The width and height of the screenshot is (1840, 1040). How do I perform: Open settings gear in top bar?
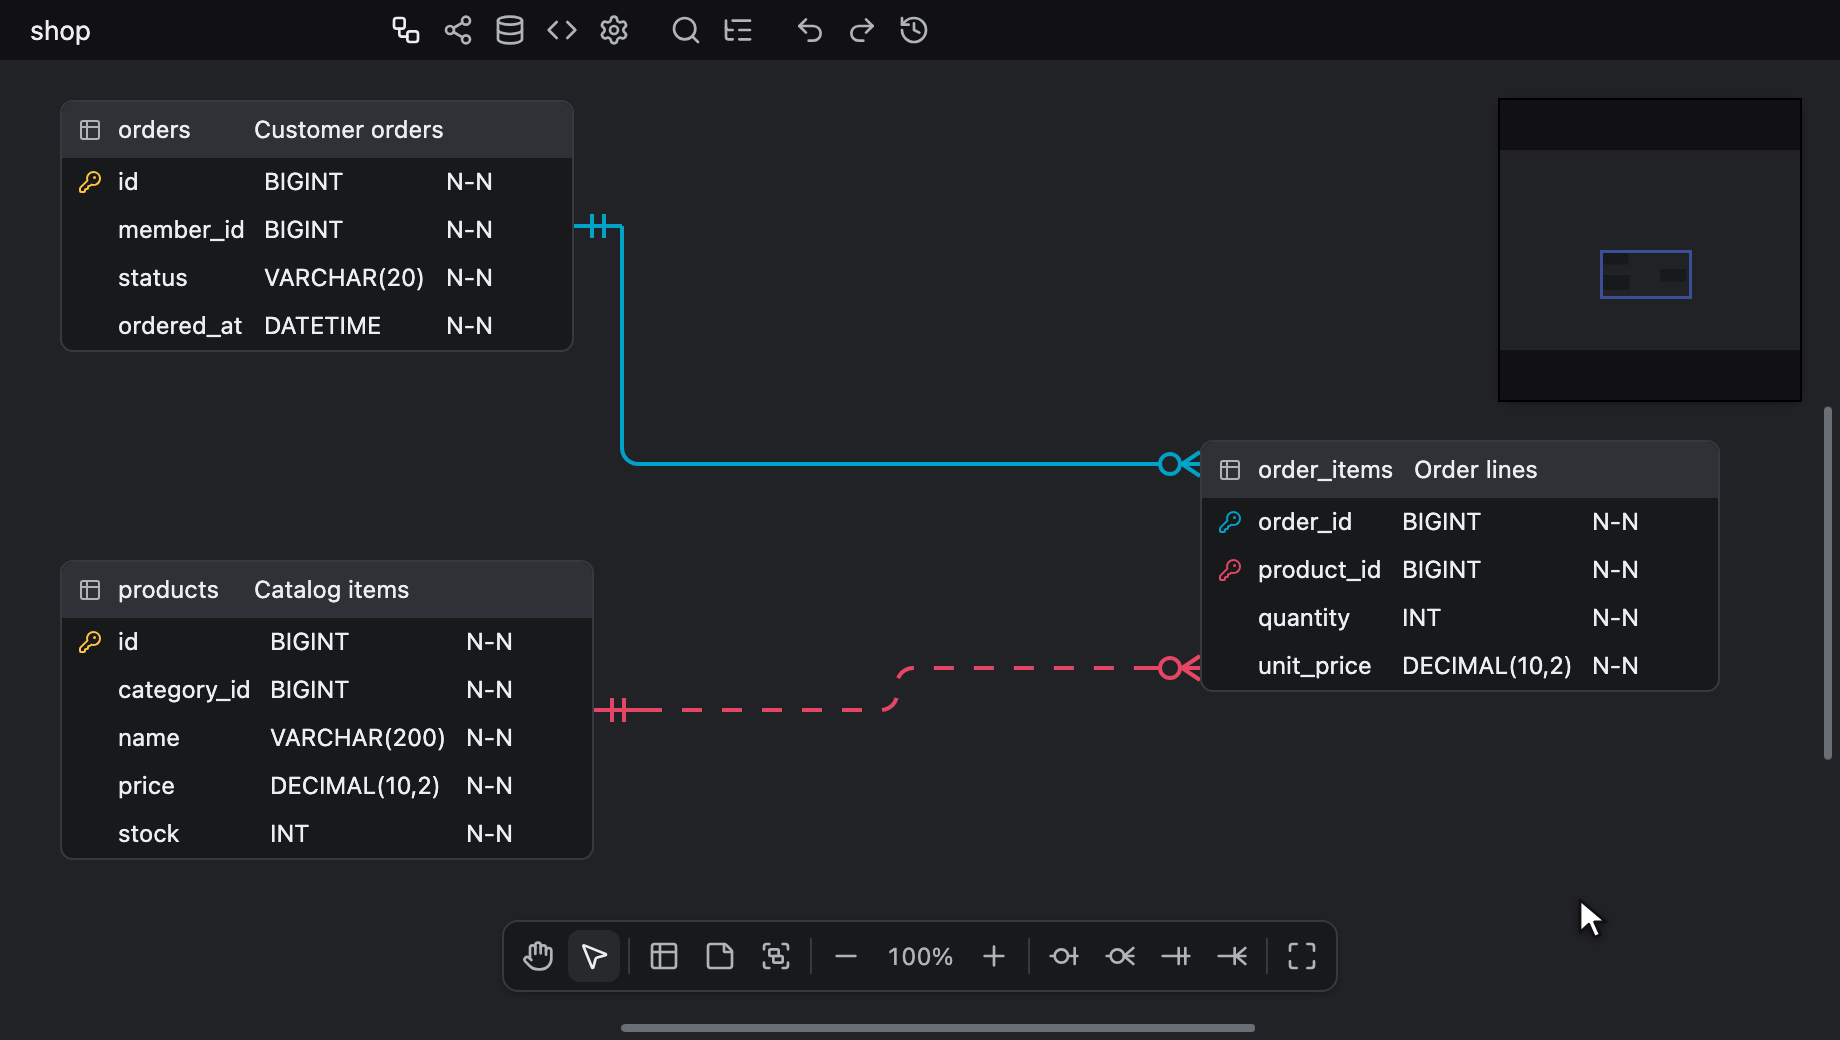pyautogui.click(x=614, y=30)
